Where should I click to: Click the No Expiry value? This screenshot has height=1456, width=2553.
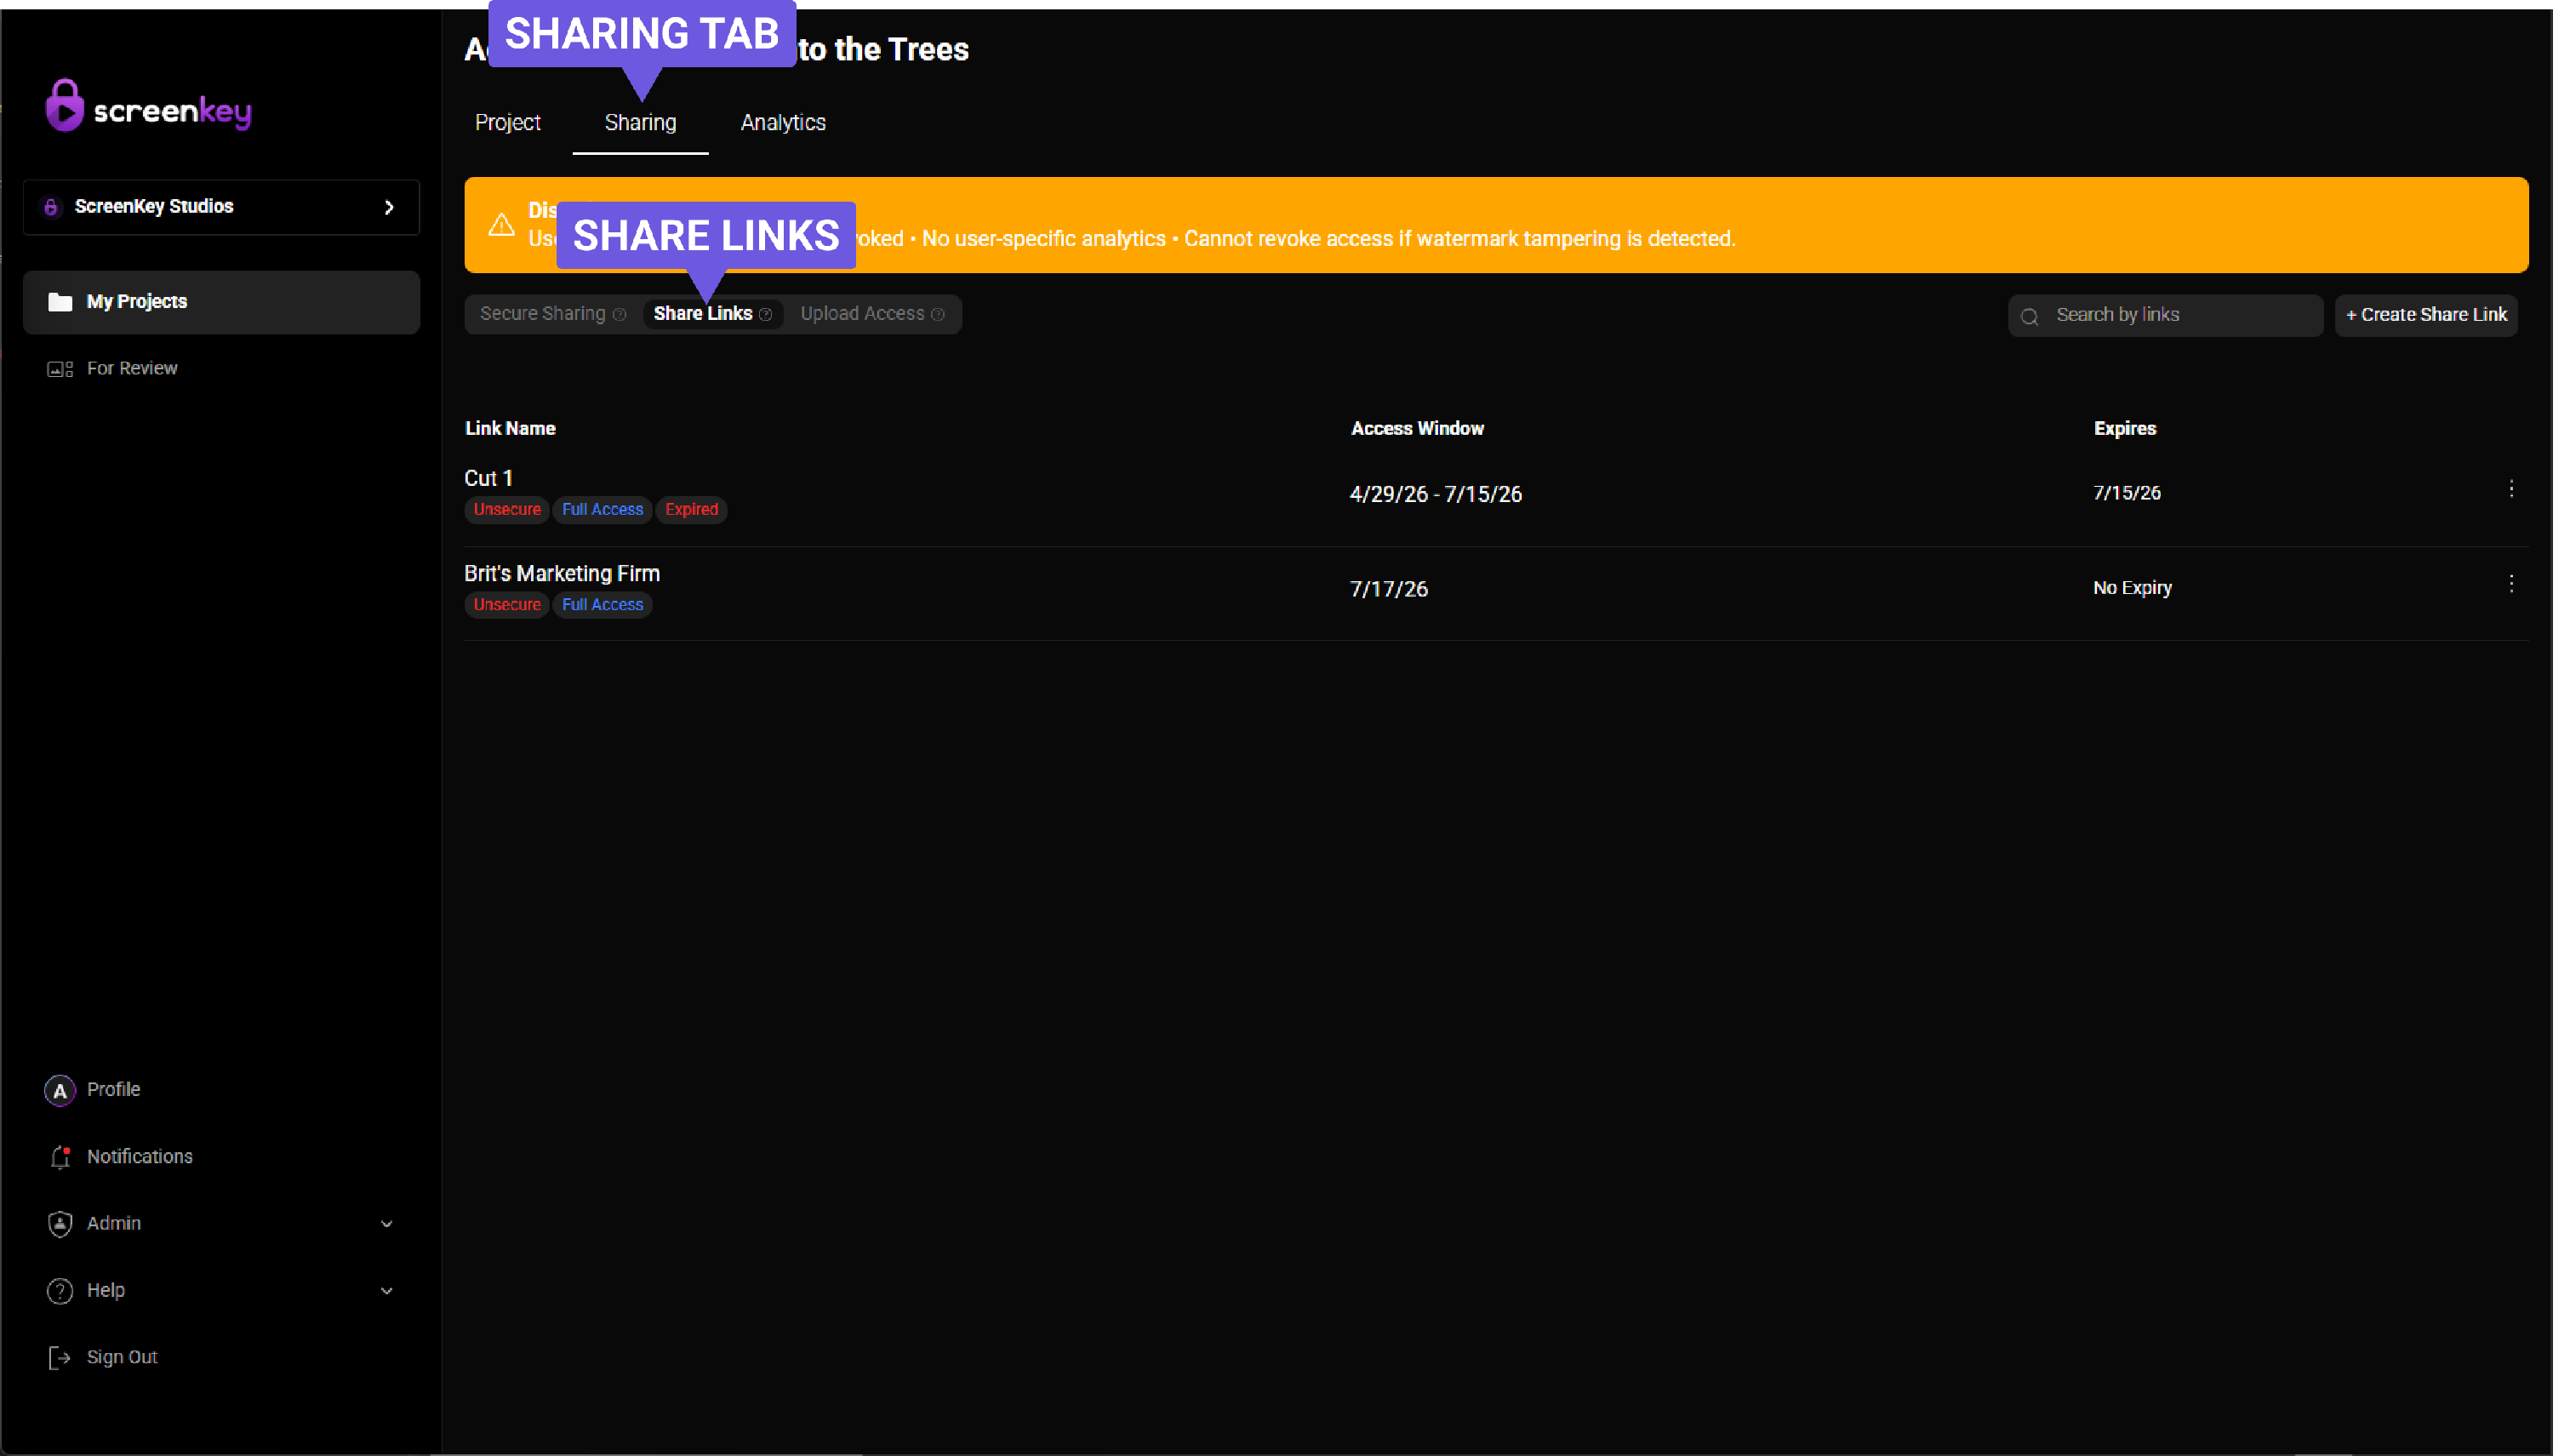[2132, 588]
